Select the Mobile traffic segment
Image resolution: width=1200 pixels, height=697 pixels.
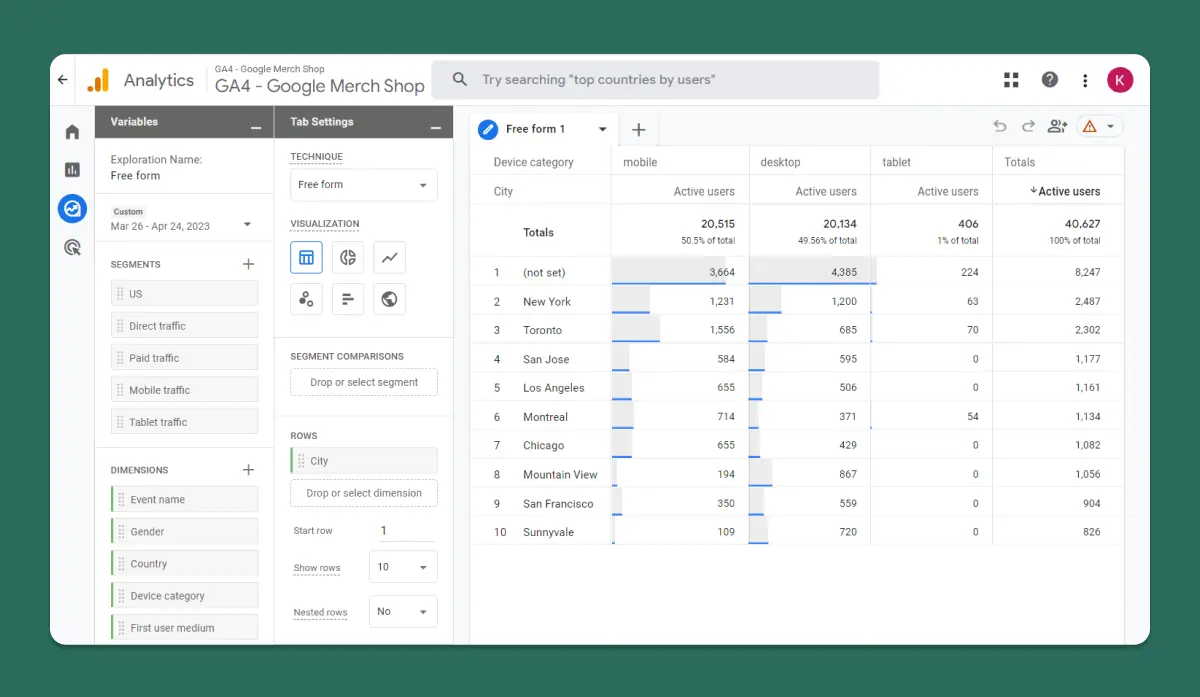184,390
